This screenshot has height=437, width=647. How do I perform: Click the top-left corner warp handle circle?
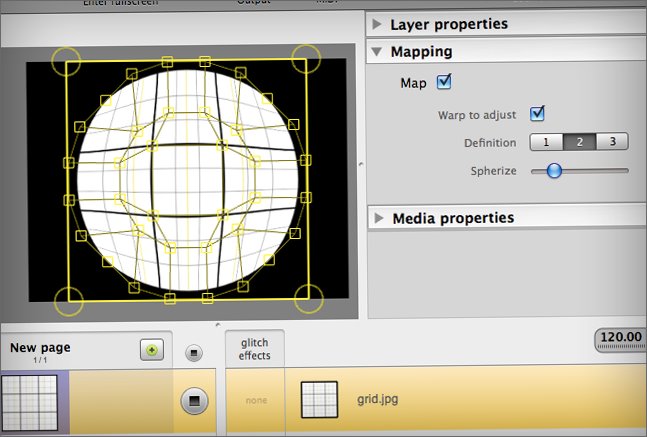(67, 61)
